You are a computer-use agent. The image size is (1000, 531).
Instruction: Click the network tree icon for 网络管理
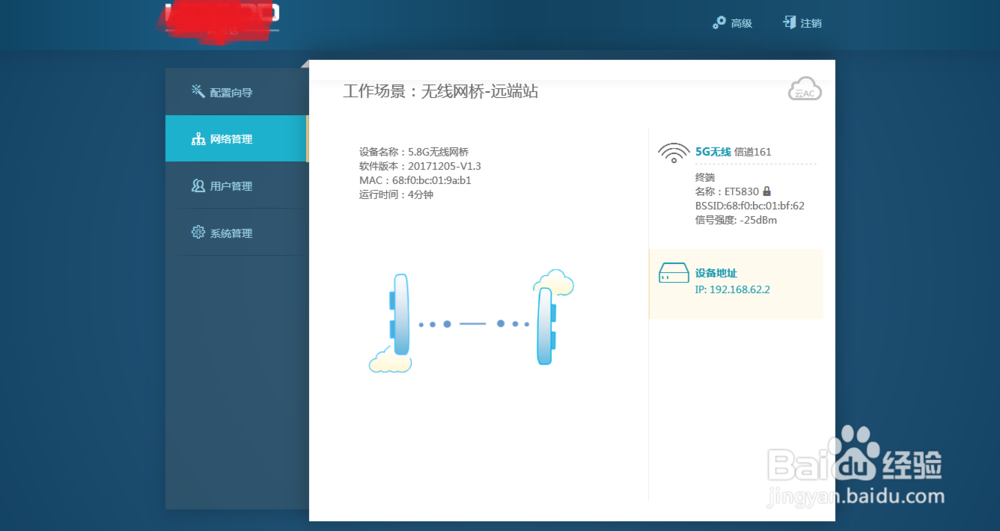198,138
